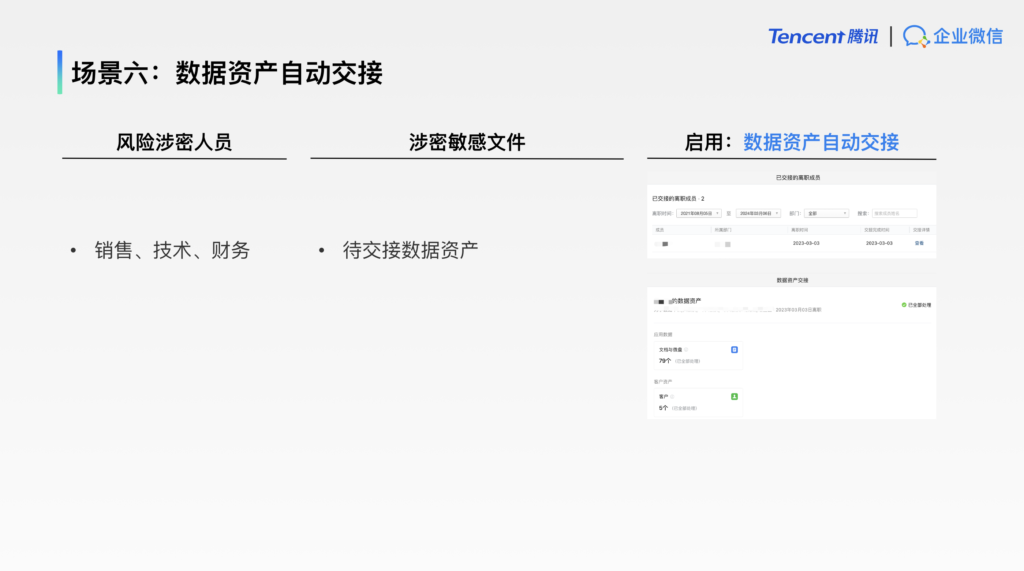Screen dimensions: 1024x571
Task: Click the green 已全部处理 checkmark icon
Action: [904, 305]
